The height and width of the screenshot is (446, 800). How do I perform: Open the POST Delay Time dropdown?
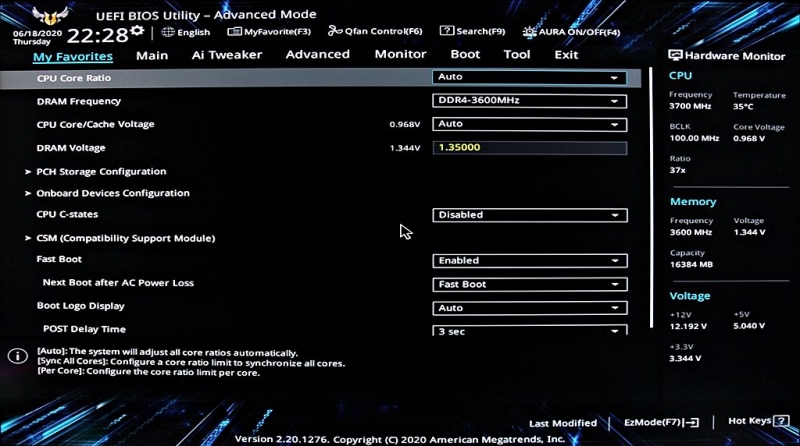tap(530, 330)
